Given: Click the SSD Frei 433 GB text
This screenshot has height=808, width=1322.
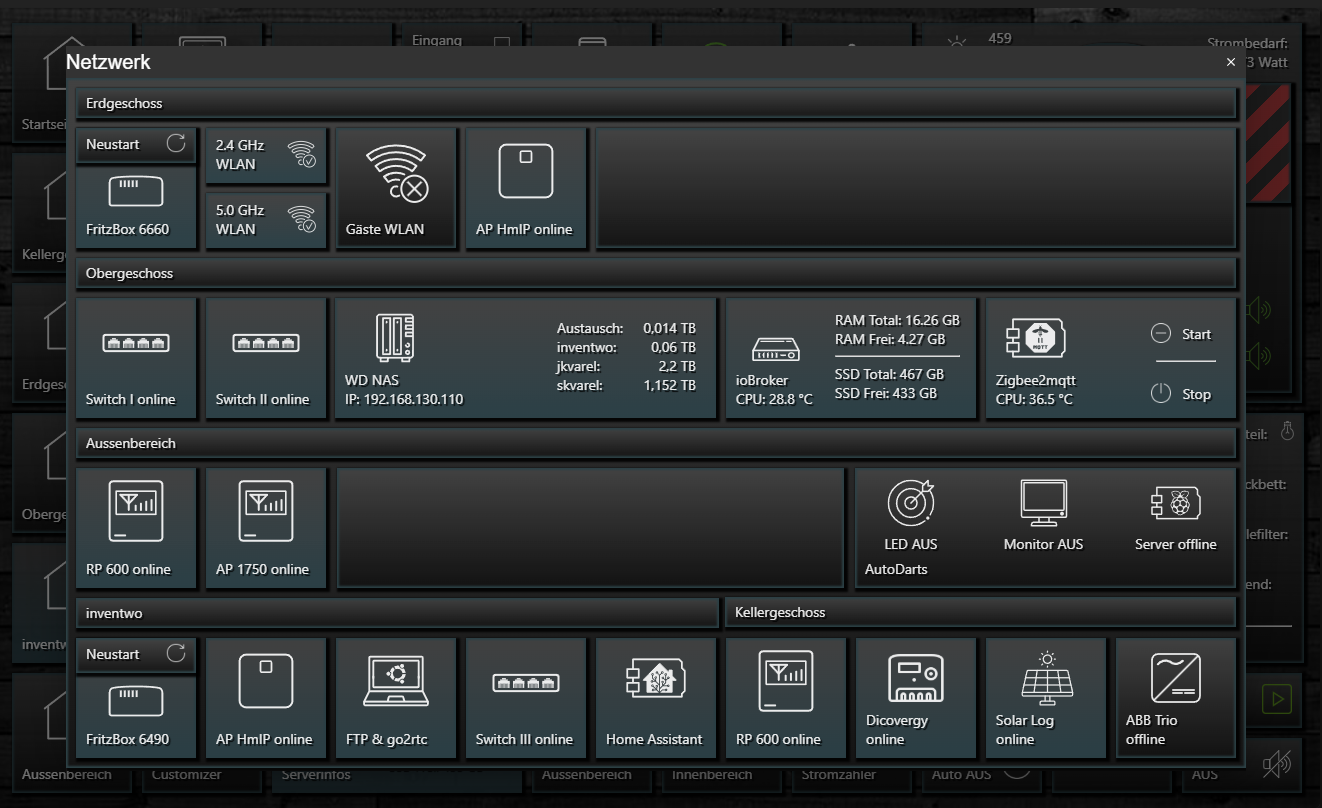Looking at the screenshot, I should [886, 393].
